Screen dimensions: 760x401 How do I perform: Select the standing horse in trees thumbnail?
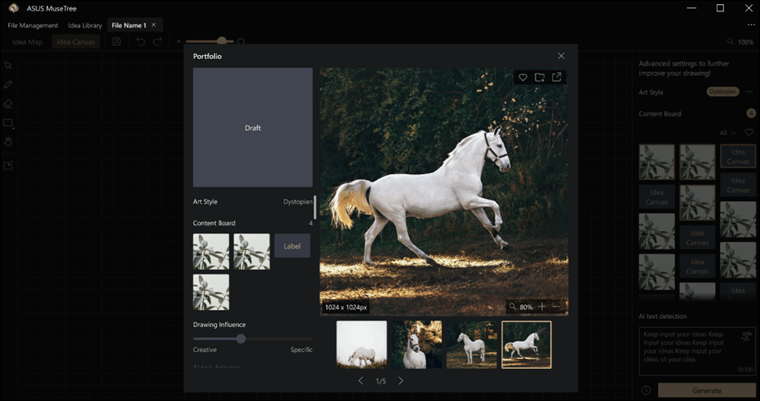tap(472, 345)
